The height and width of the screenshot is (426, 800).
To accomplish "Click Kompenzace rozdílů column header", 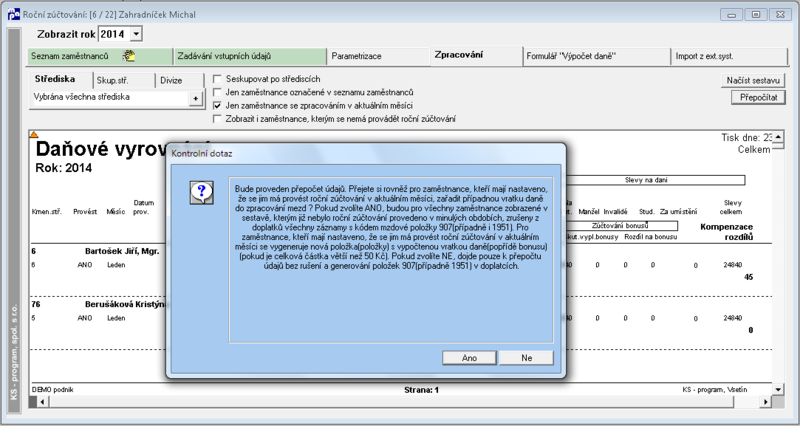I will 727,232.
